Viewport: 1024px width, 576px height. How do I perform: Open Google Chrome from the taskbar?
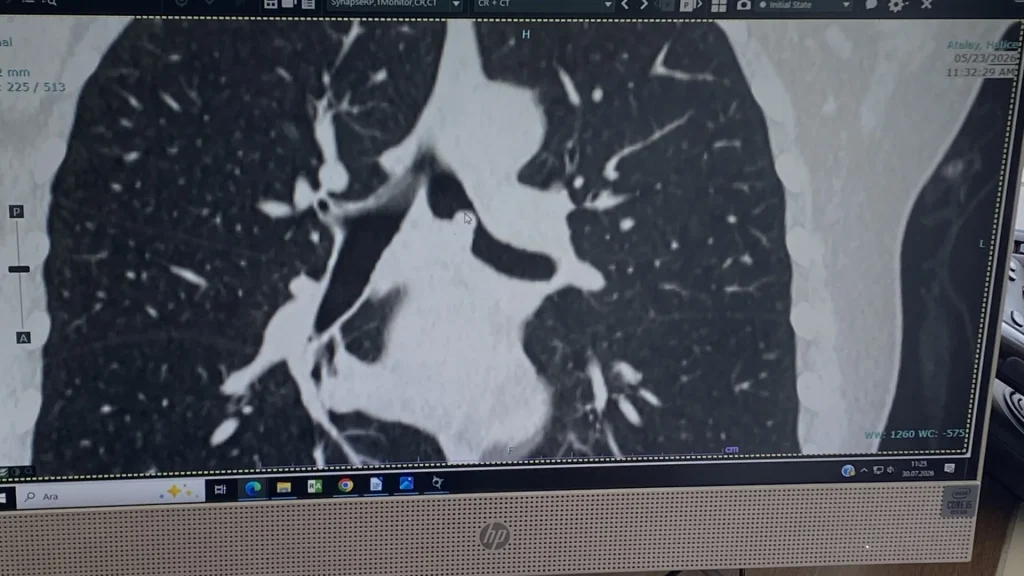pos(345,485)
